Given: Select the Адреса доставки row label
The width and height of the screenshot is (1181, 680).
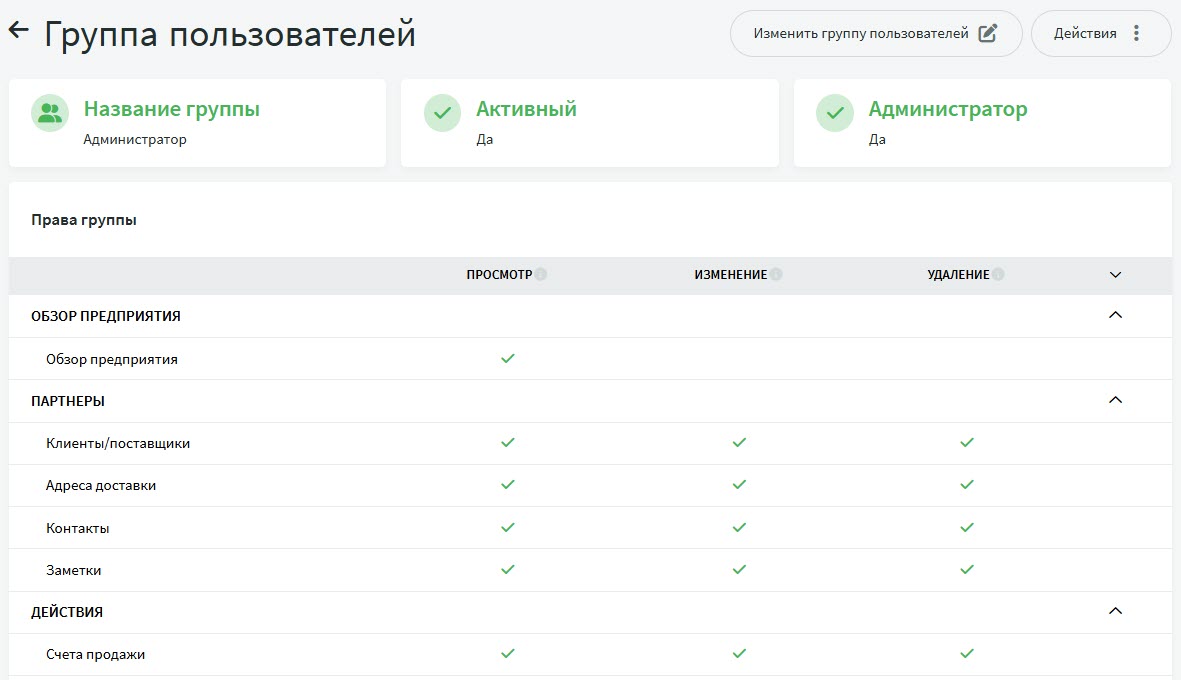Looking at the screenshot, I should (x=101, y=486).
